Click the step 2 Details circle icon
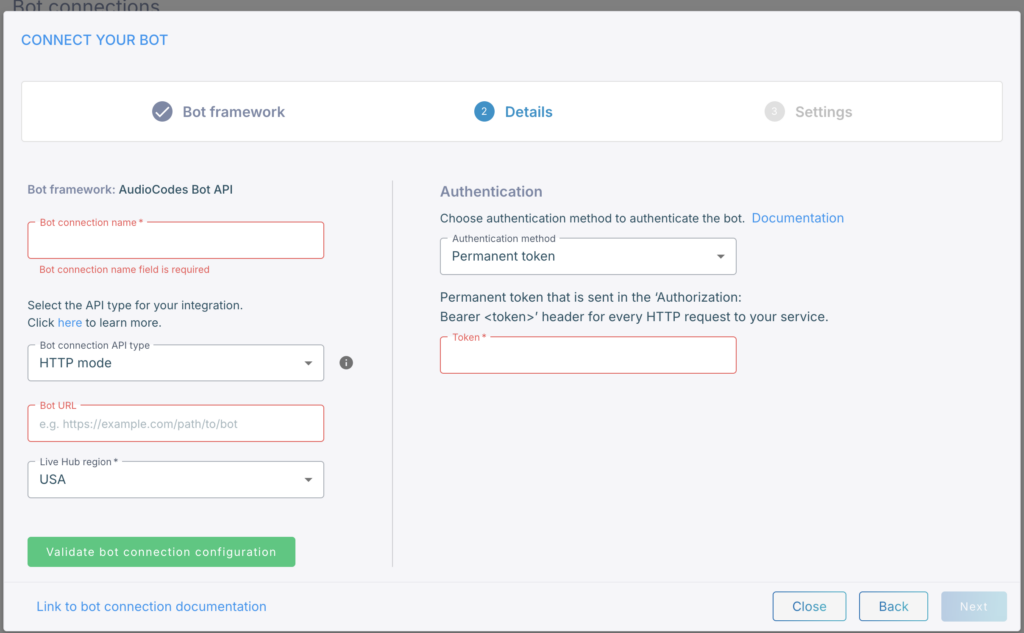 point(484,112)
